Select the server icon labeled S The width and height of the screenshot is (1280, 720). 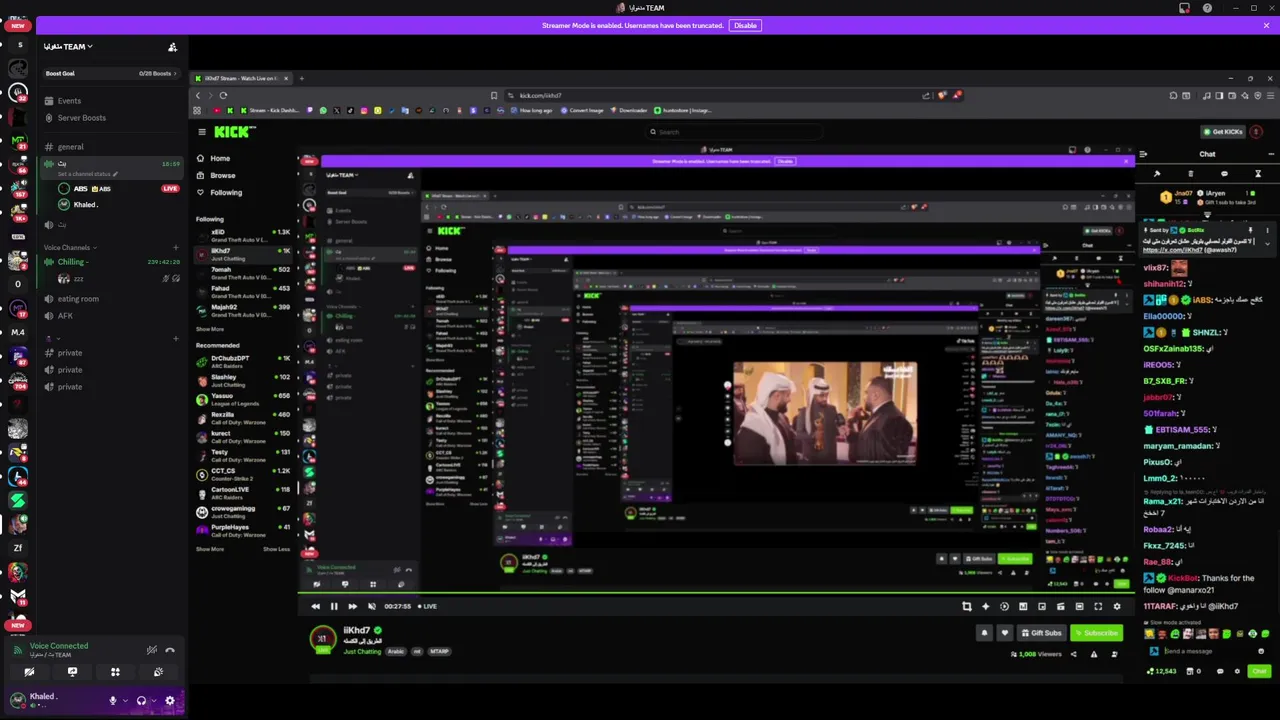[x=19, y=45]
